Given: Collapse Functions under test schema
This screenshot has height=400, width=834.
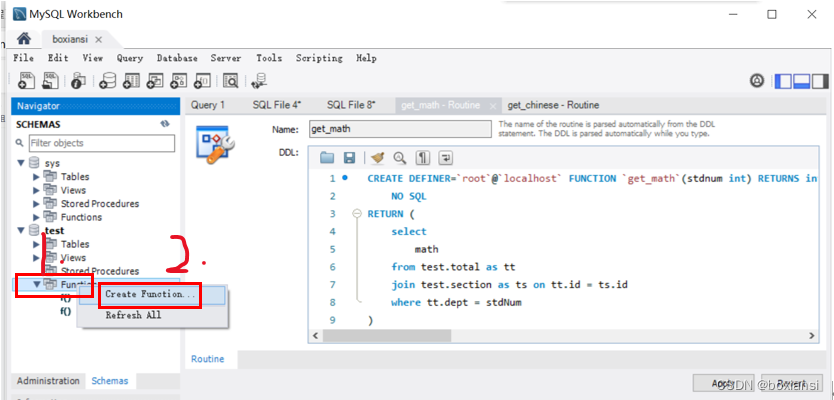Looking at the screenshot, I should click(x=36, y=284).
